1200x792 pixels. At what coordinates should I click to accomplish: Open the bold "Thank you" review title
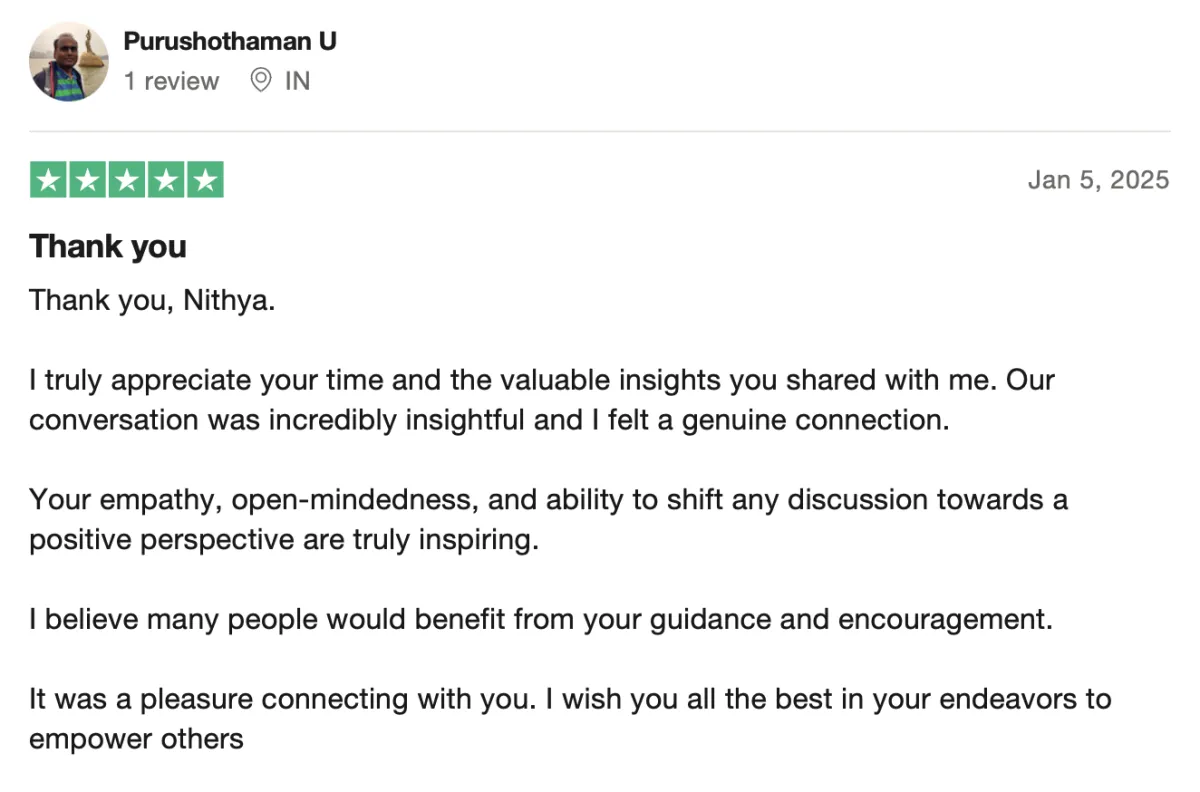coord(108,246)
